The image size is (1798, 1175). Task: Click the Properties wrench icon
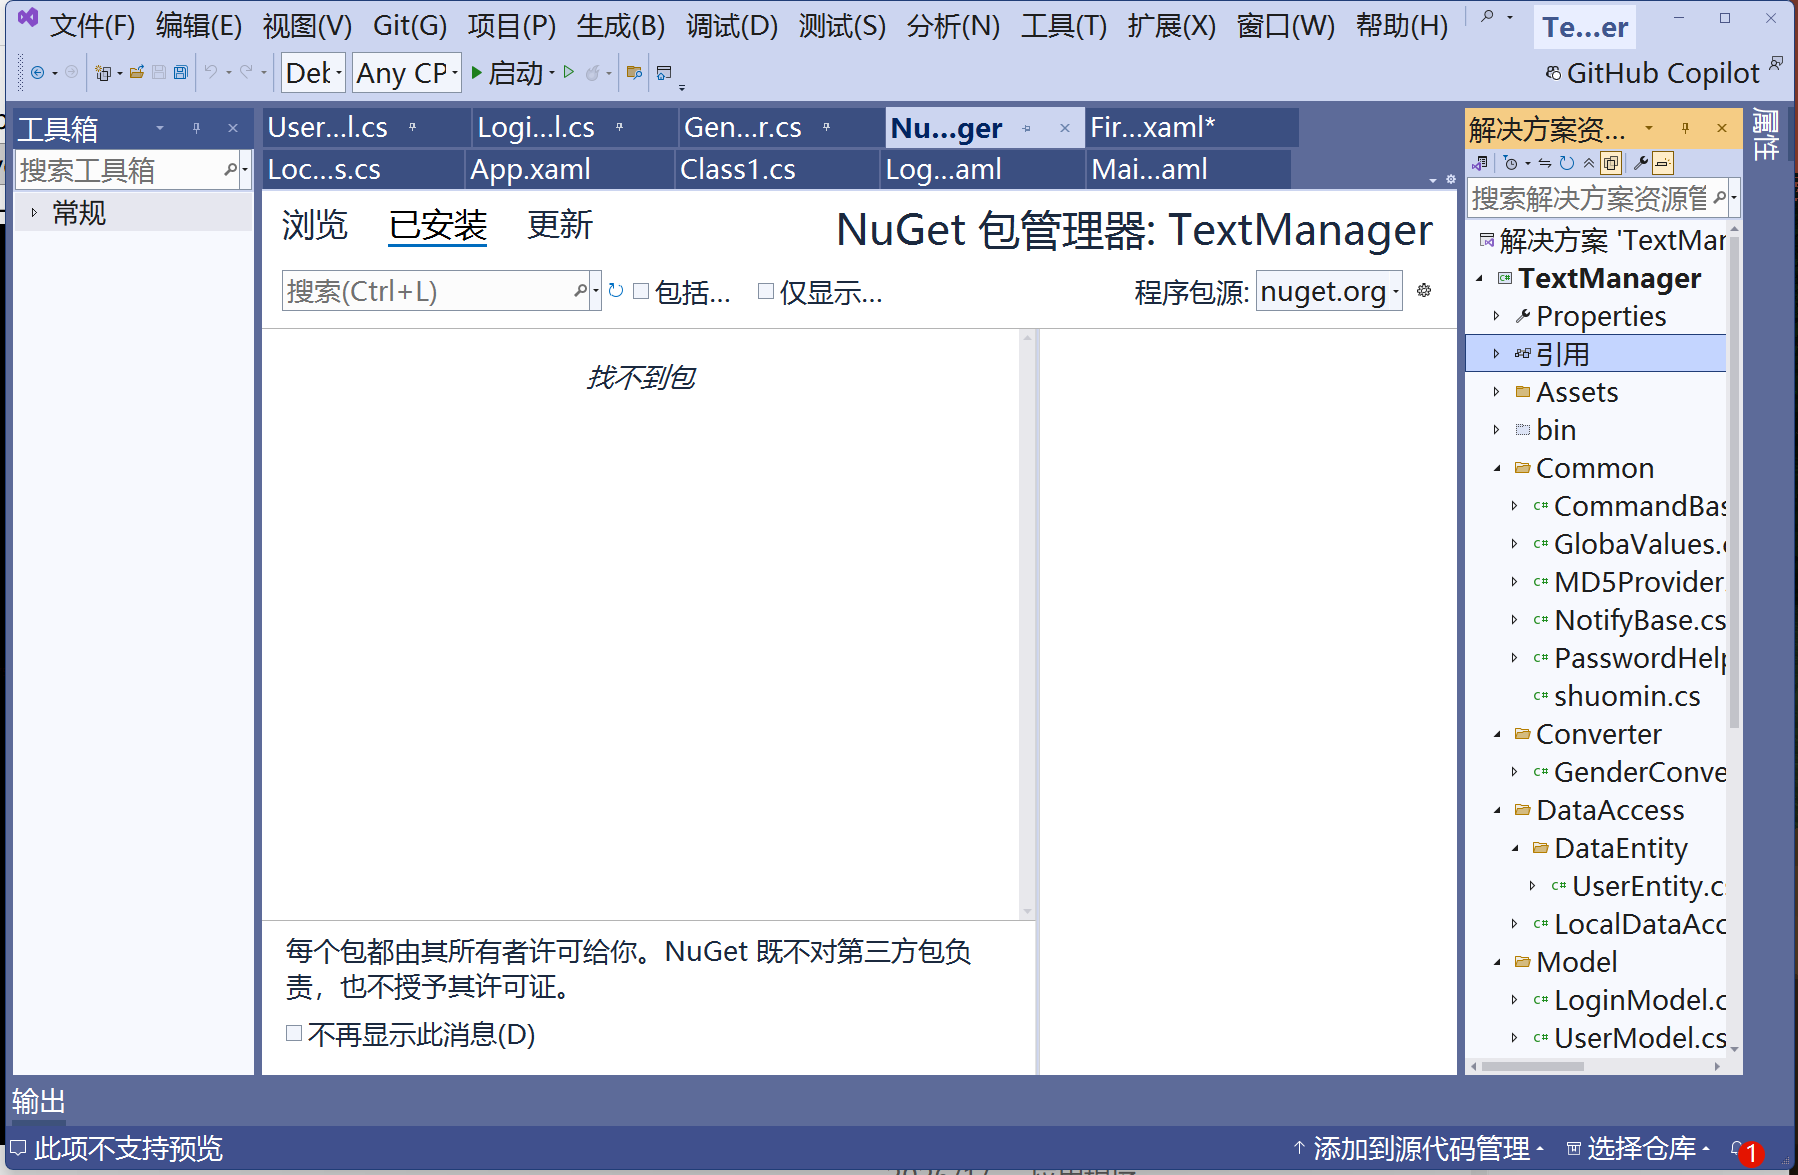[x=1641, y=163]
